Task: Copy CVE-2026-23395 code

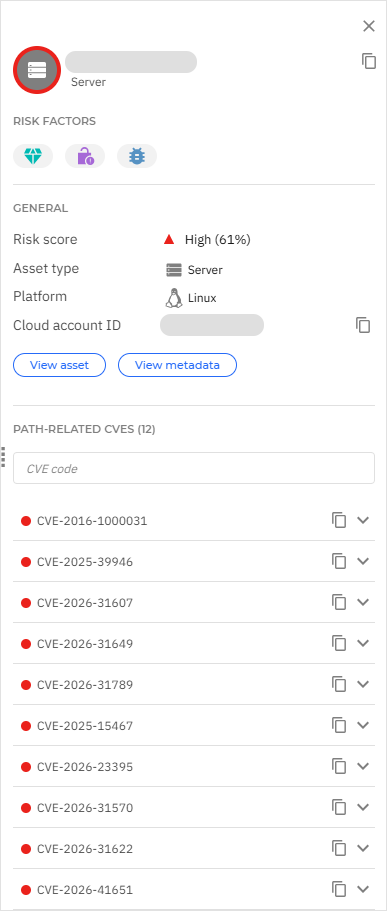Action: 339,766
